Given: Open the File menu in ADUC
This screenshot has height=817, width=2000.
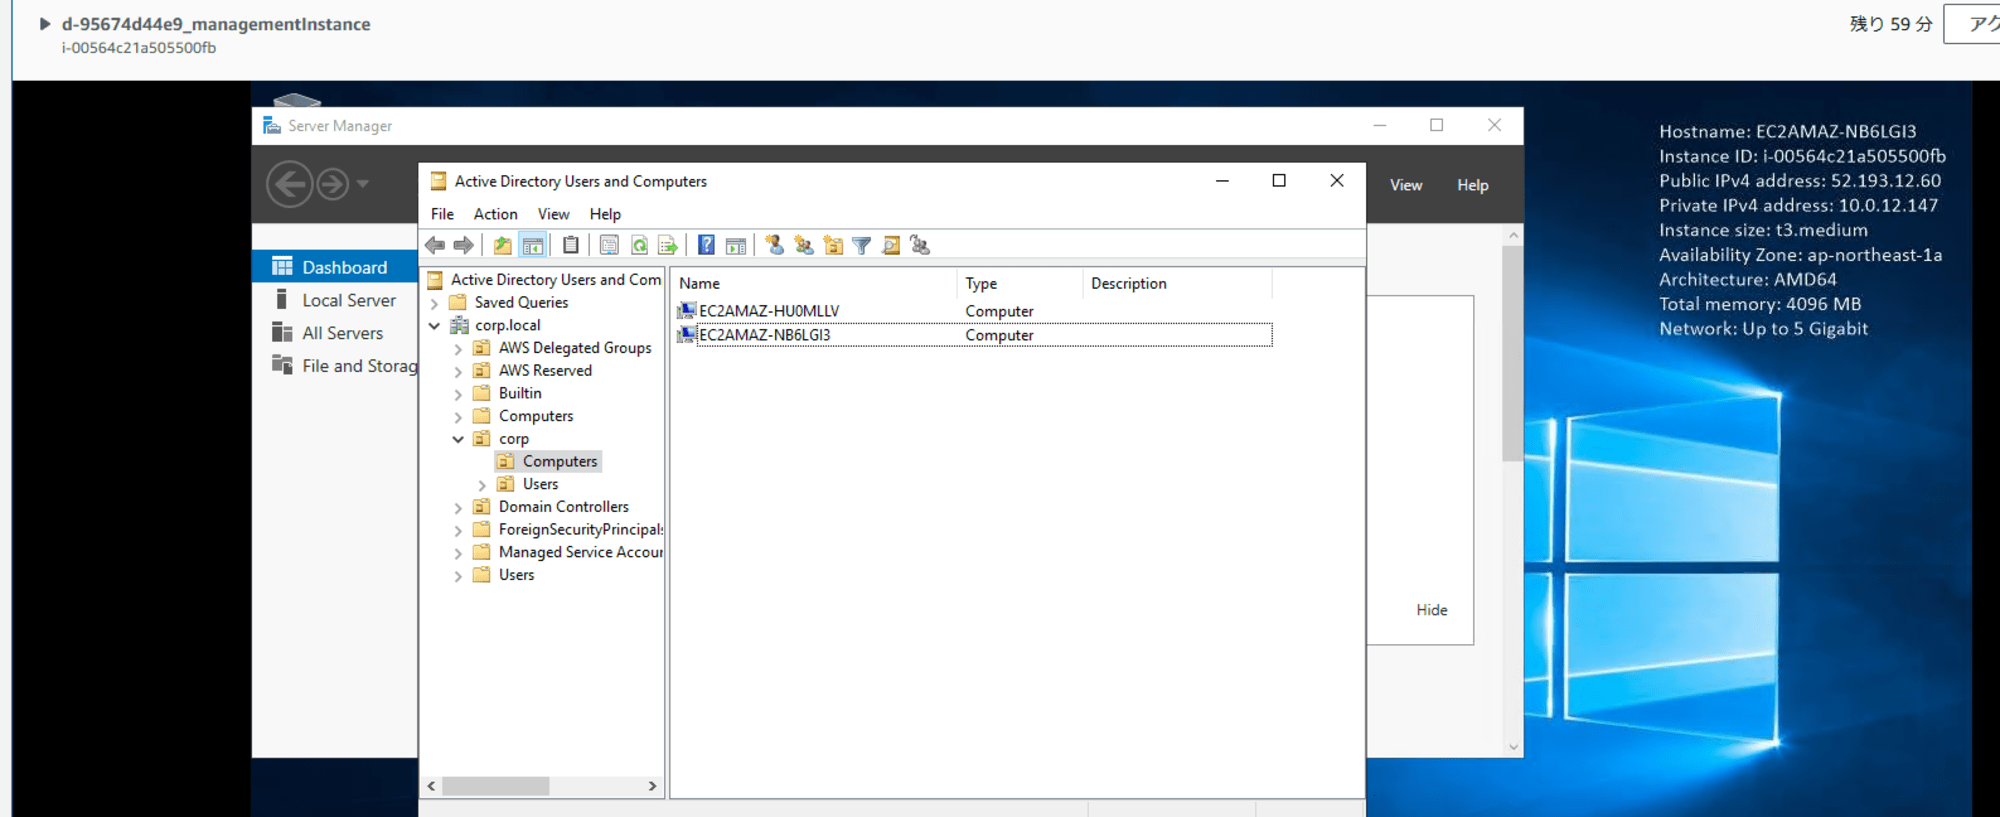Looking at the screenshot, I should click(x=442, y=214).
